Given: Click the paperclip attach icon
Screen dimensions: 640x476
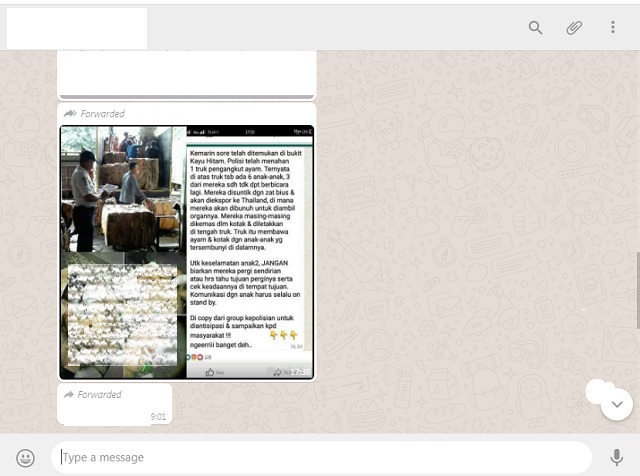Looking at the screenshot, I should pyautogui.click(x=574, y=28).
